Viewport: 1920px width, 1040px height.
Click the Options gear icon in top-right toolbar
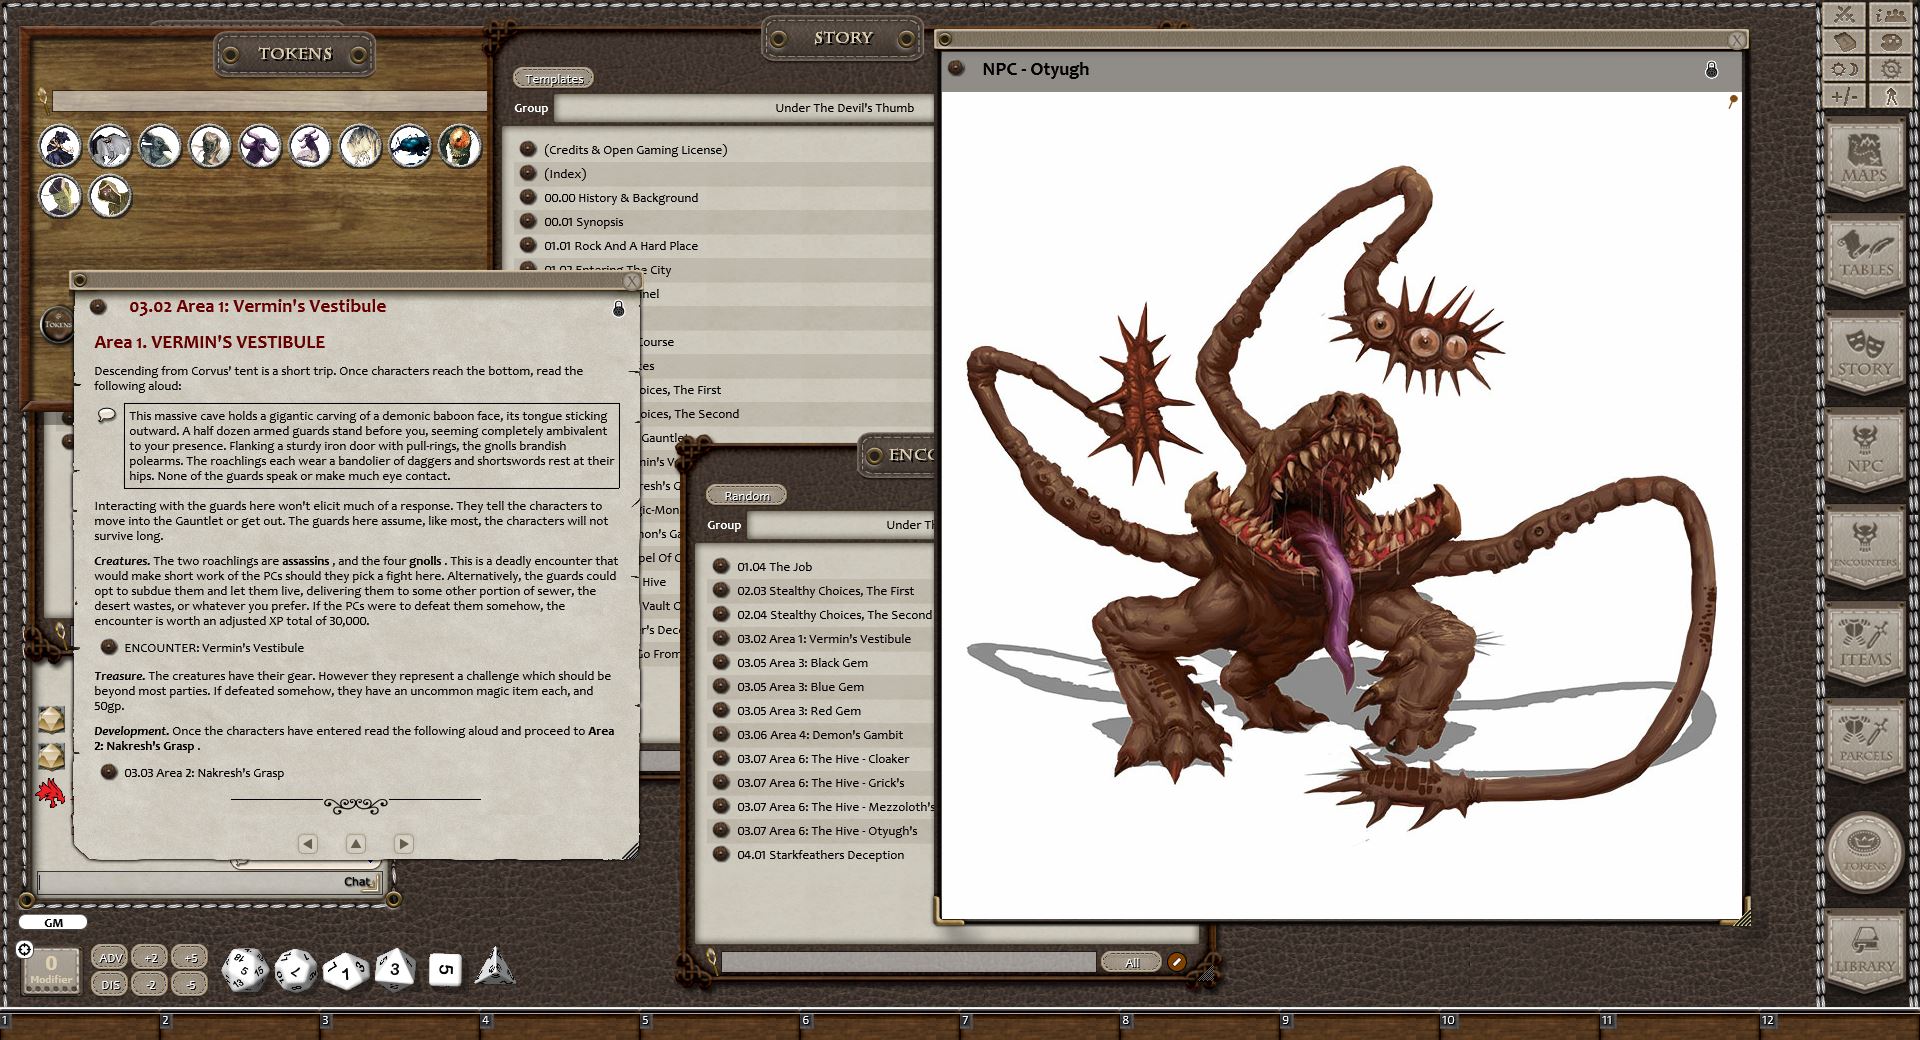(1890, 68)
